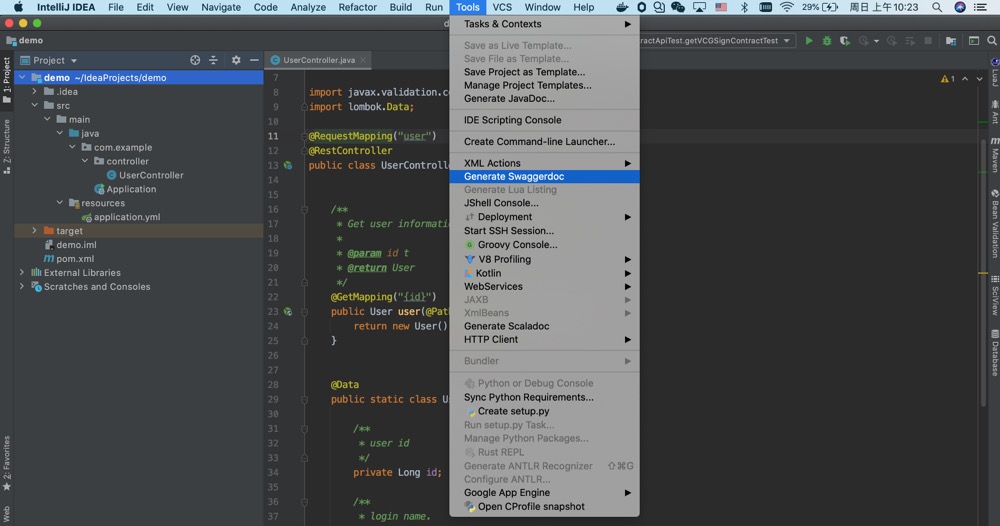Screen dimensions: 1000x526
Task: Collapse the demo project root node
Action: [22, 77]
